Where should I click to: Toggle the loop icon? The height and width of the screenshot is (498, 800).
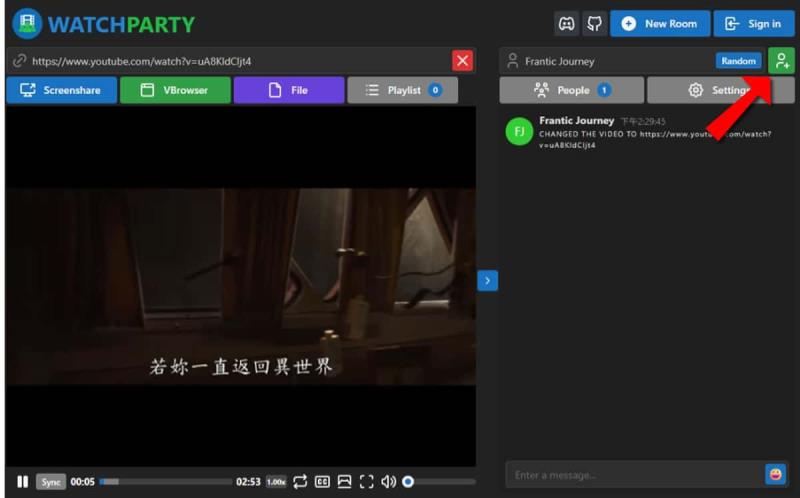click(x=300, y=482)
